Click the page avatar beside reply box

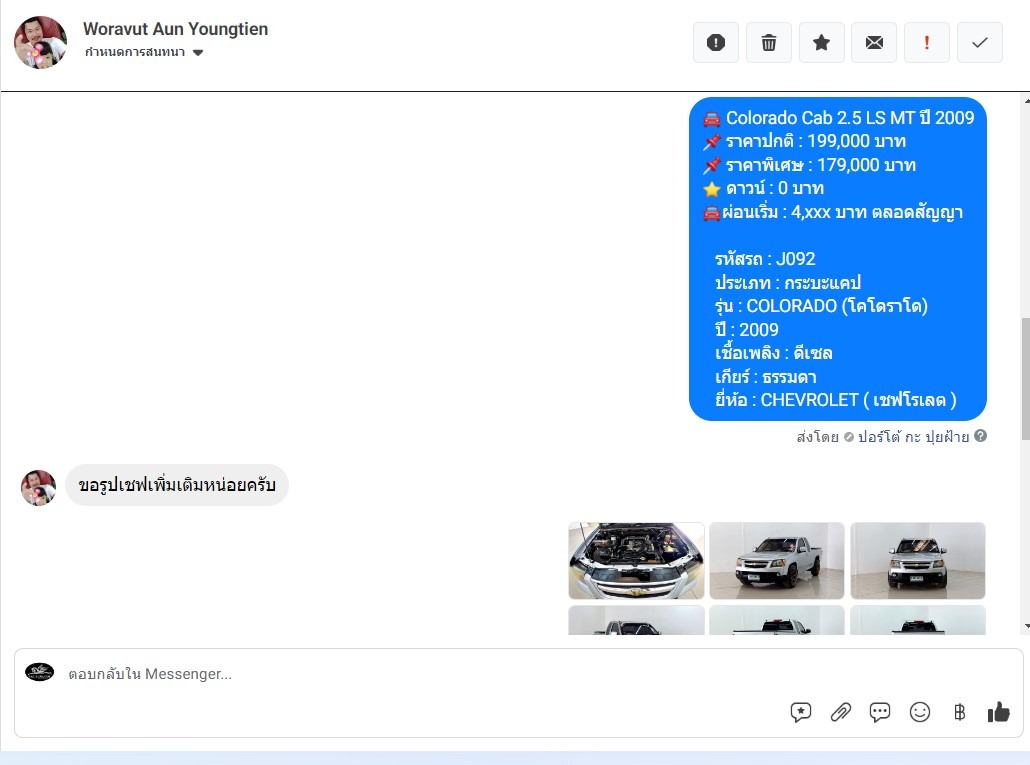[x=39, y=672]
